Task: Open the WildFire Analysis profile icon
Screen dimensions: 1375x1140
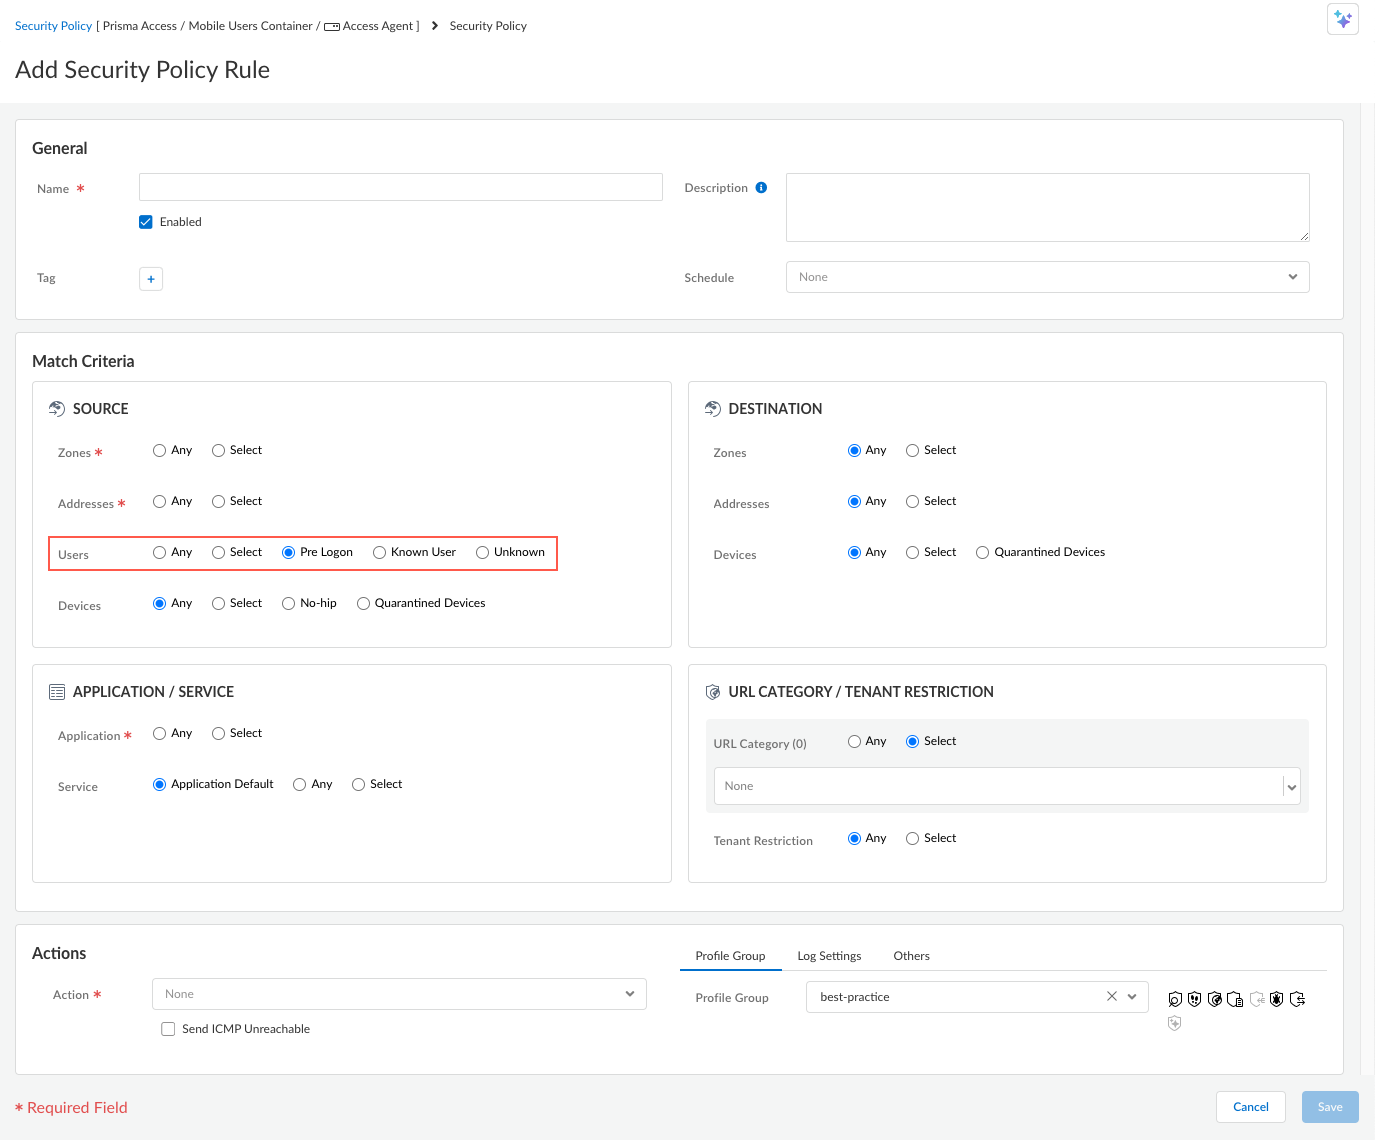Action: coord(1297,998)
